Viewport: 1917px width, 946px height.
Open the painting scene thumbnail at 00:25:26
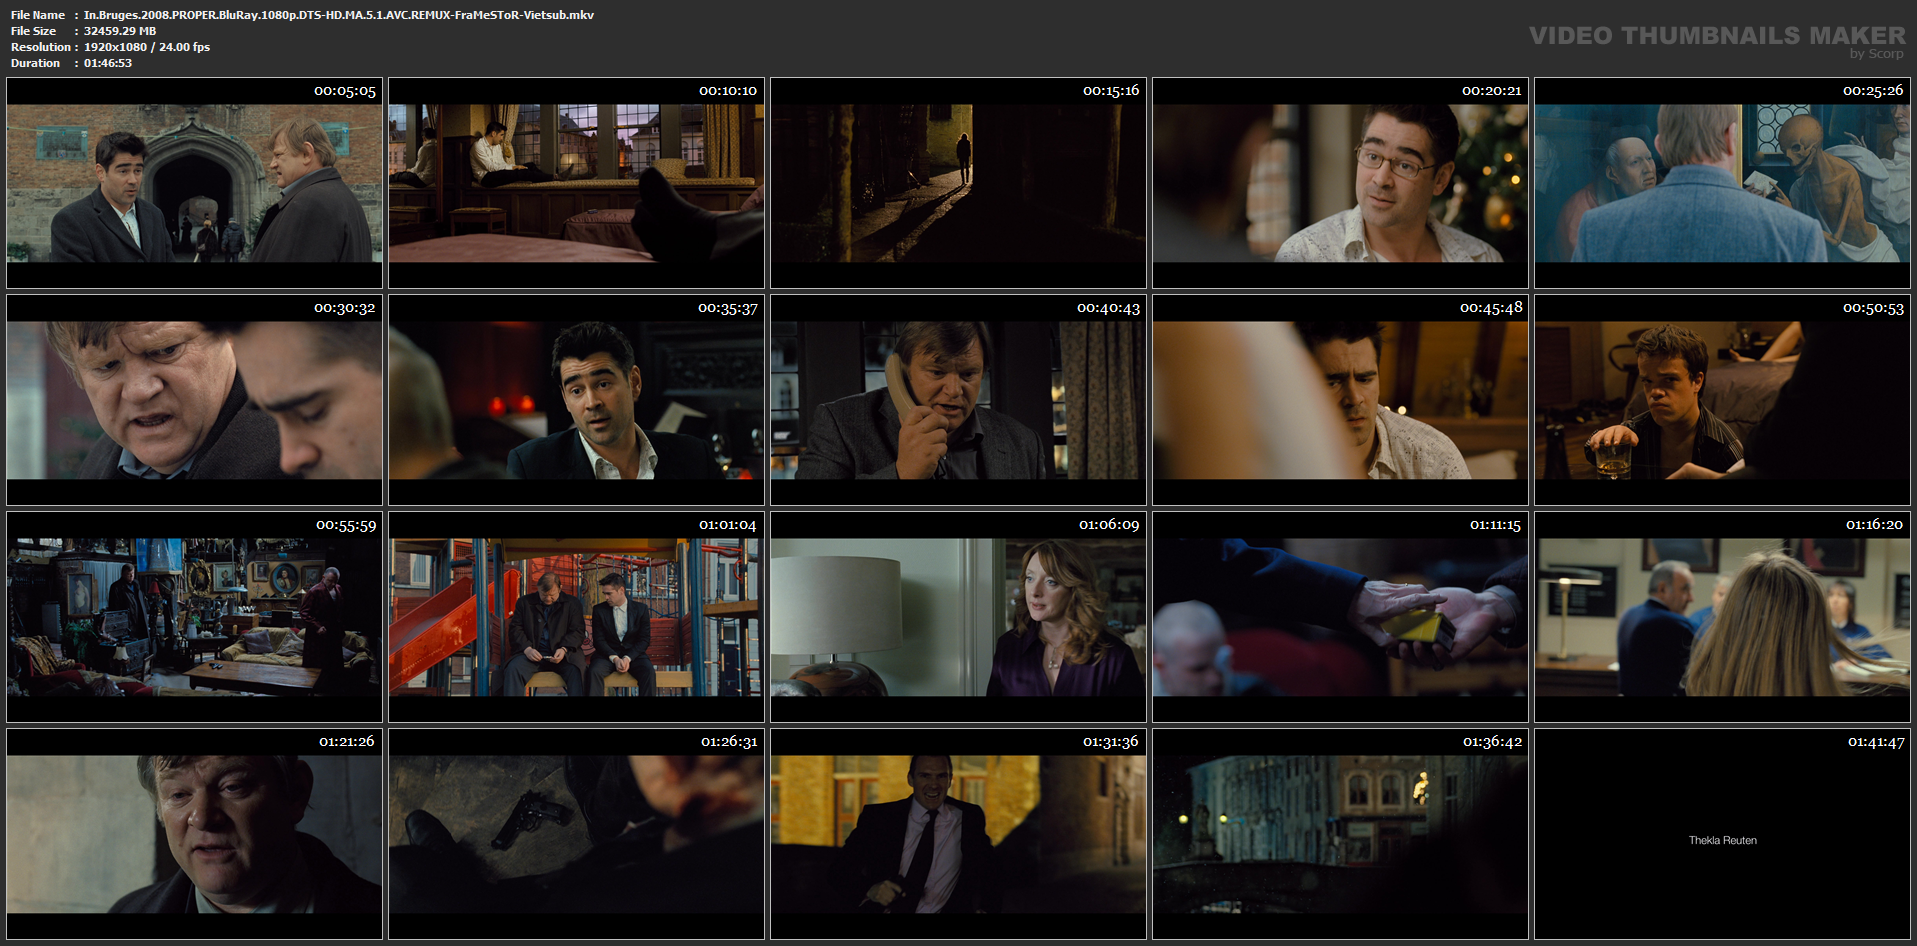pyautogui.click(x=1722, y=183)
